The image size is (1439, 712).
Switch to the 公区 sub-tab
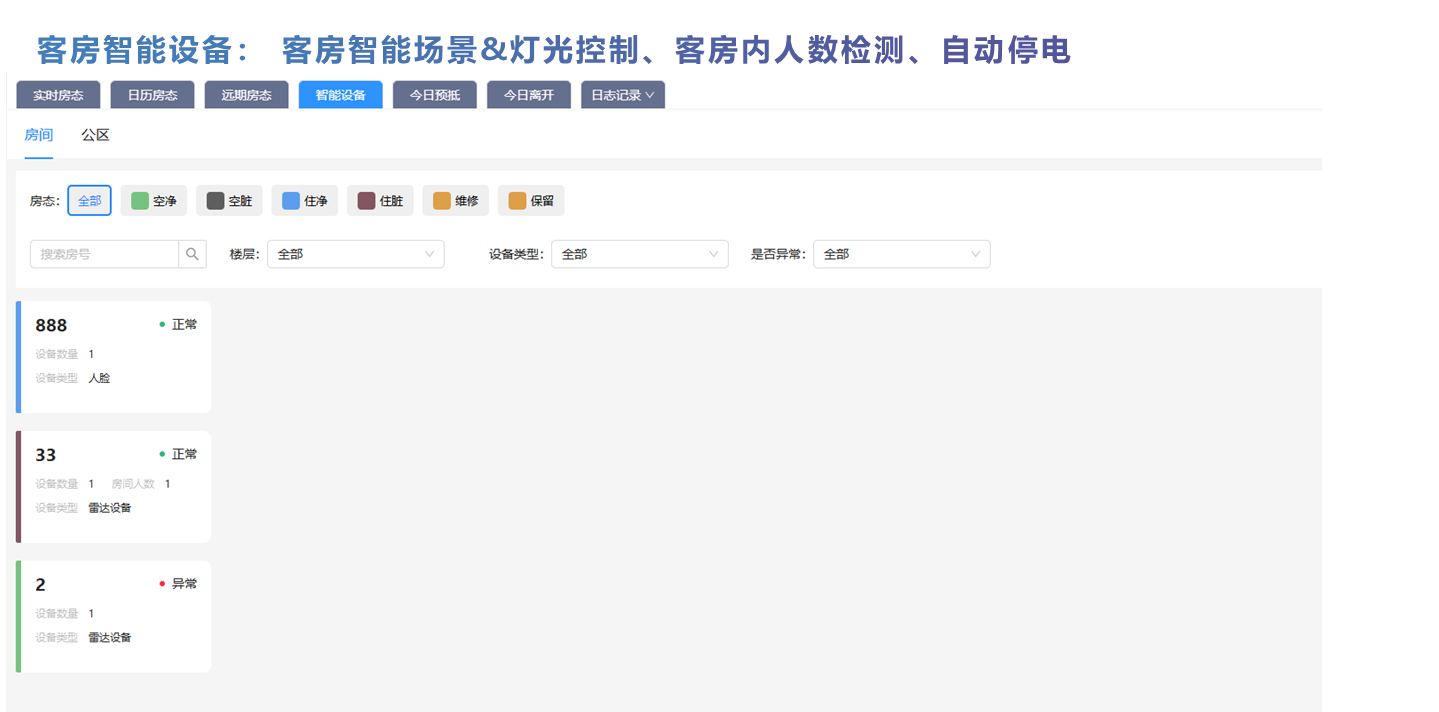95,135
